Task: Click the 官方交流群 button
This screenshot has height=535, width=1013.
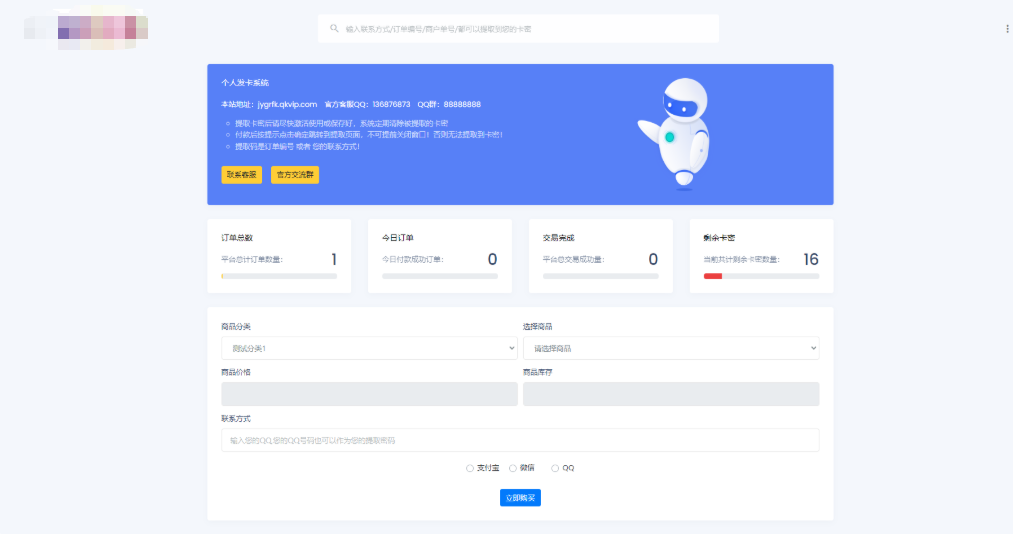Action: [x=295, y=175]
